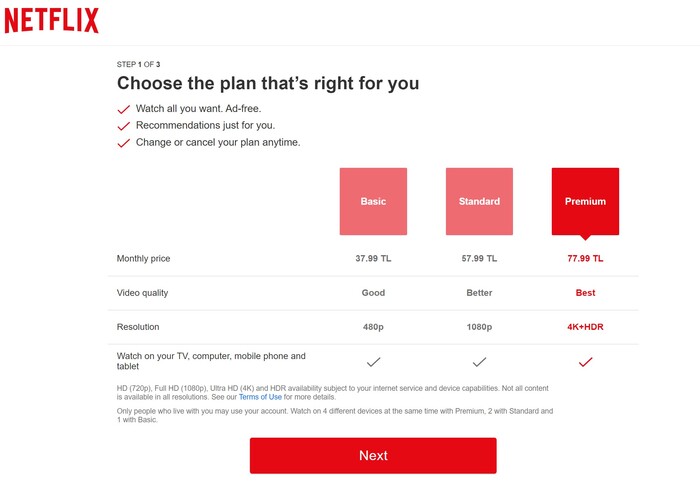Click checkmark beside "Change or cancel your plan"
The width and height of the screenshot is (700, 489).
click(x=124, y=143)
